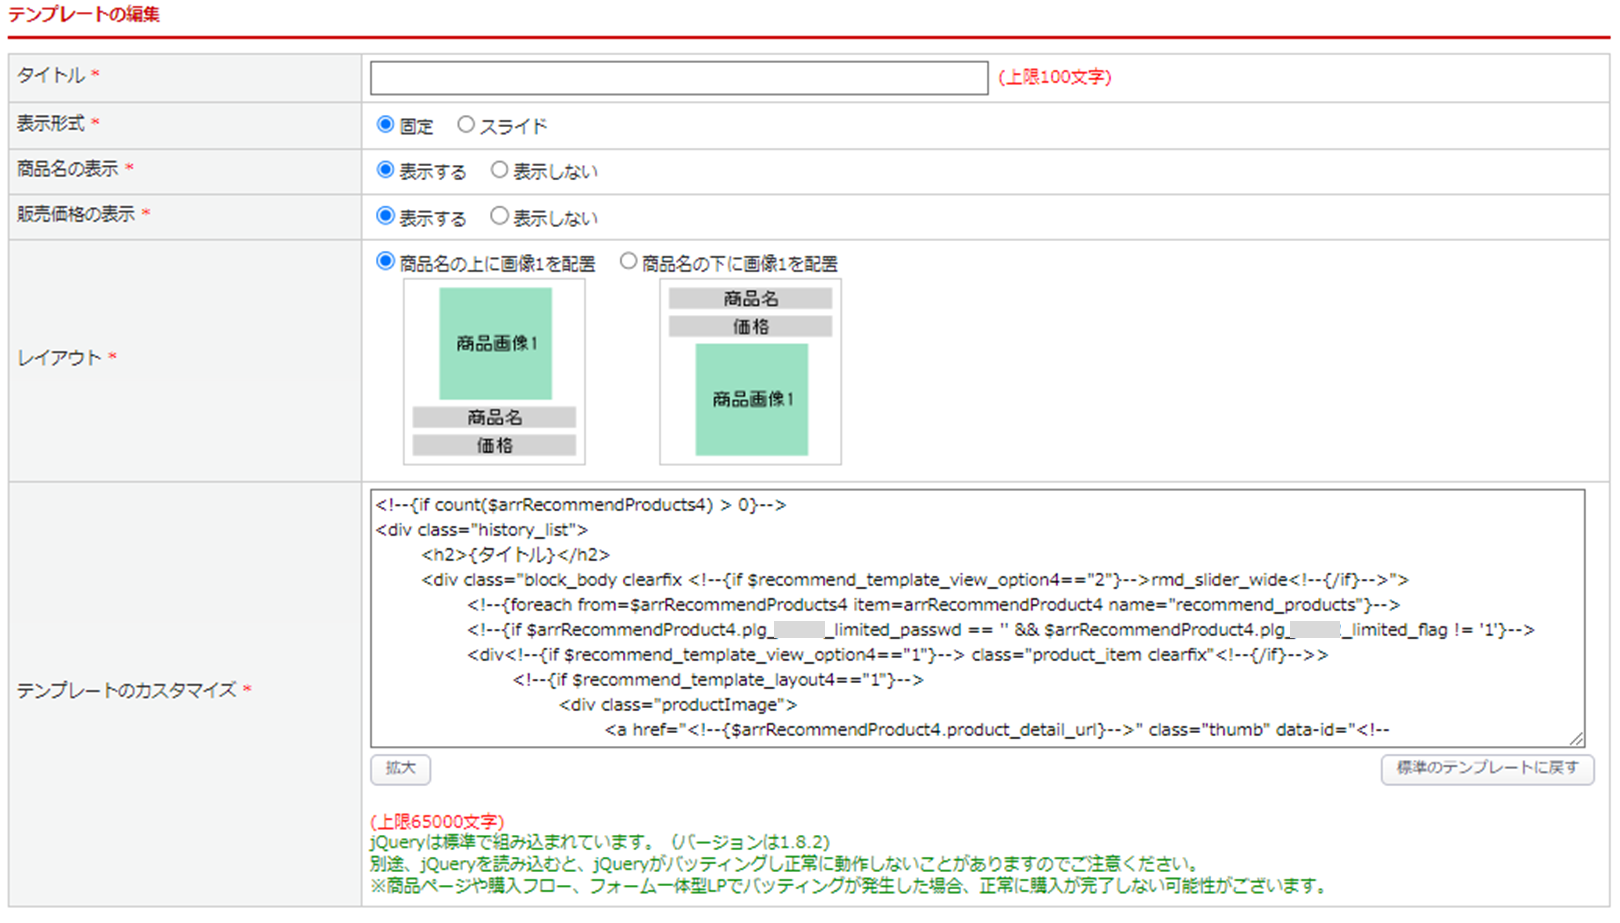The image size is (1620, 923).
Task: Select the 固定 display format option
Action: coord(385,125)
